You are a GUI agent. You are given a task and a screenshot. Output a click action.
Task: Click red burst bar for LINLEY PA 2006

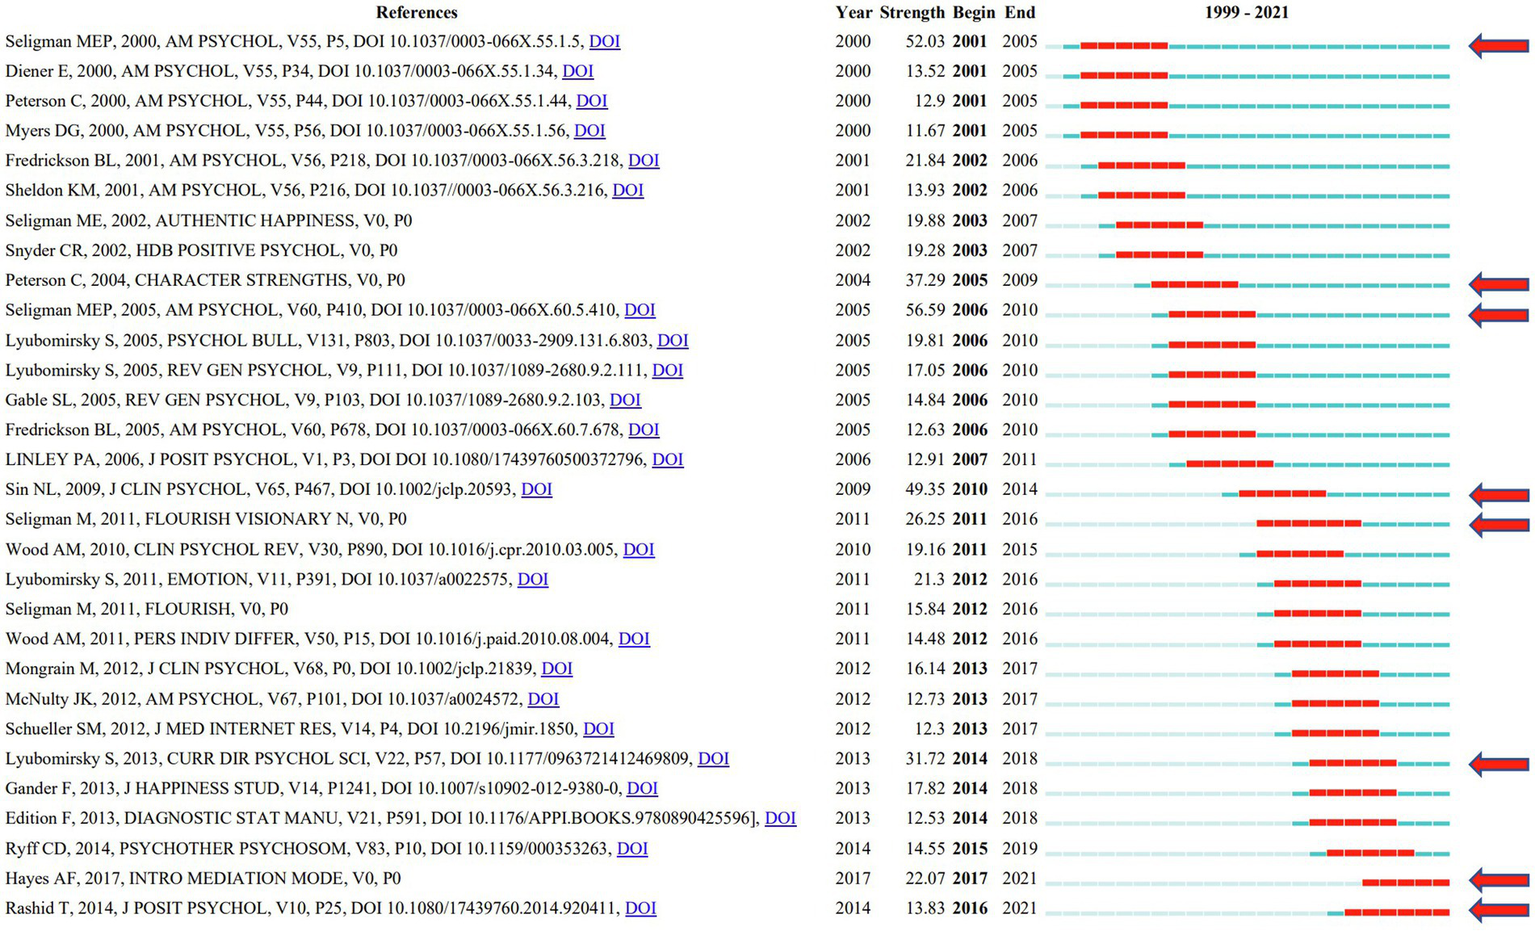click(x=1229, y=463)
